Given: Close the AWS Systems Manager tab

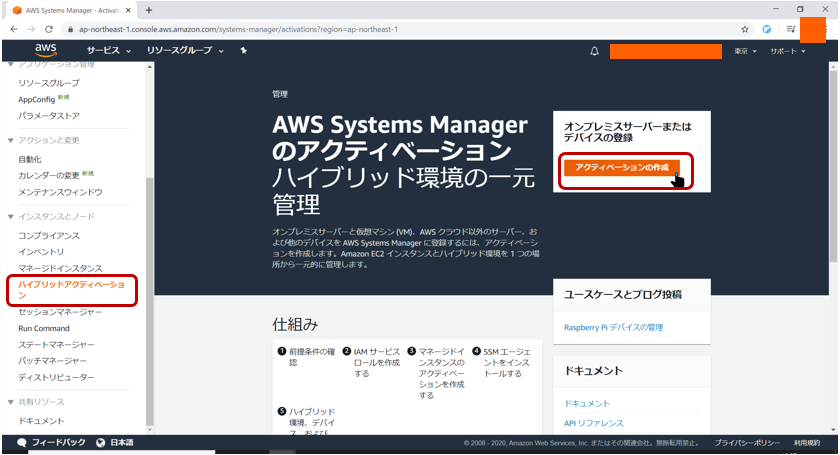Looking at the screenshot, I should [128, 10].
